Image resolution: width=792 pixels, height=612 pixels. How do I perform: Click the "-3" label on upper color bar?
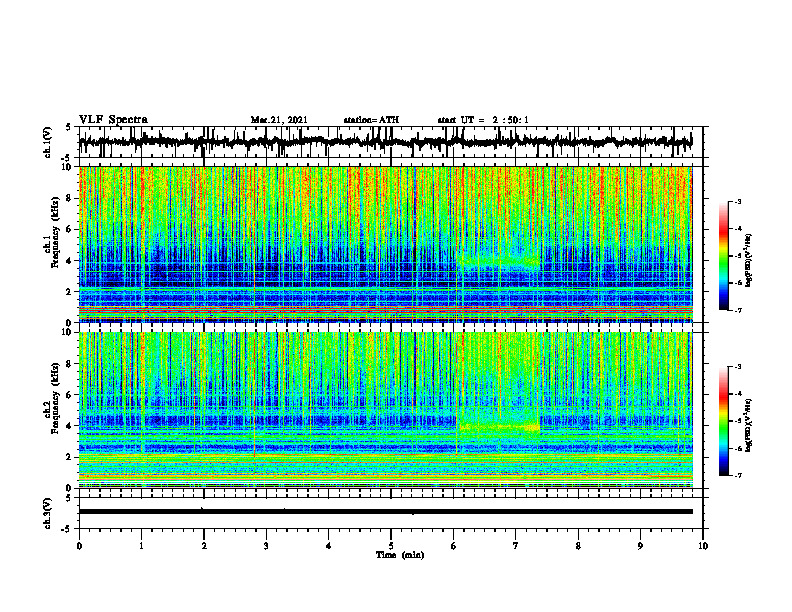737,202
